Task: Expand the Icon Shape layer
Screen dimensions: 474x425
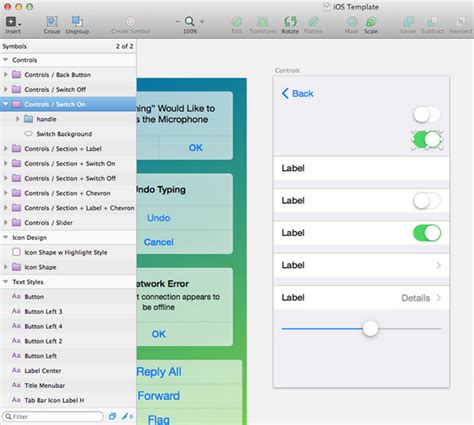Action: pos(5,267)
